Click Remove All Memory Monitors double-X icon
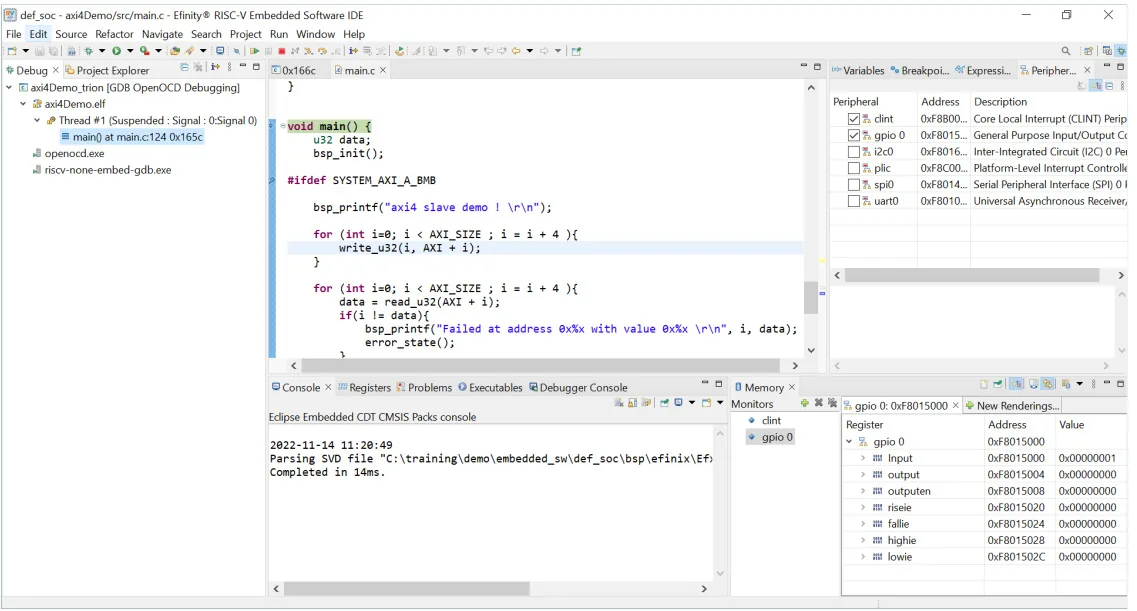The height and width of the screenshot is (611, 1137). click(832, 403)
